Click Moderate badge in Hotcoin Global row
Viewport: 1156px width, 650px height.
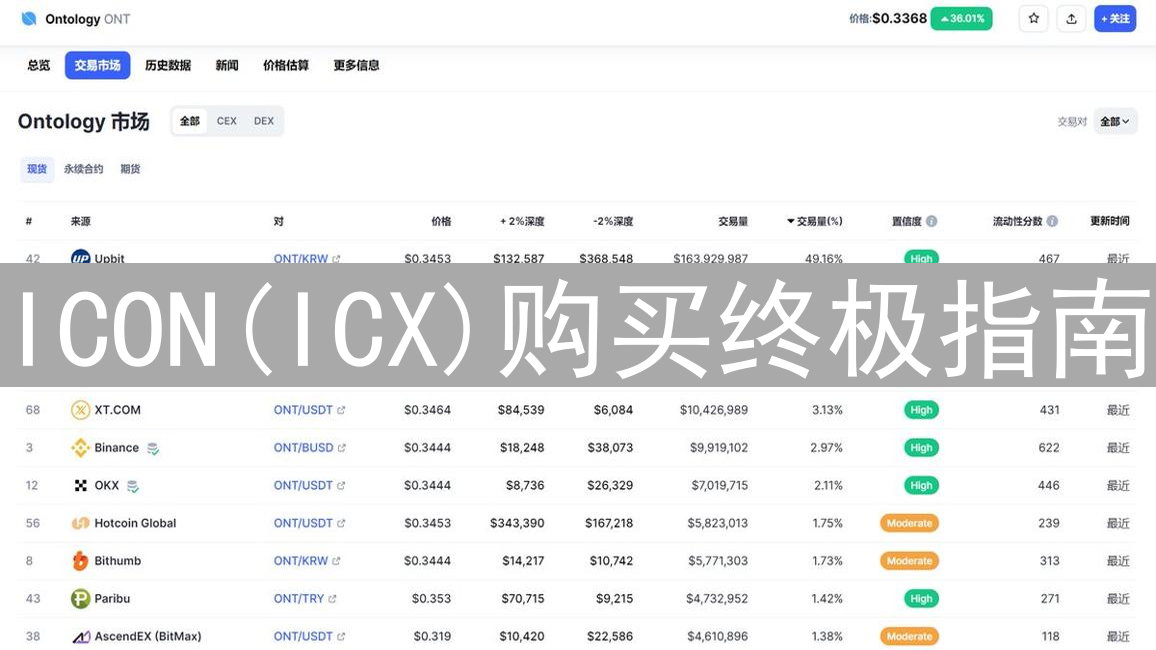909,523
